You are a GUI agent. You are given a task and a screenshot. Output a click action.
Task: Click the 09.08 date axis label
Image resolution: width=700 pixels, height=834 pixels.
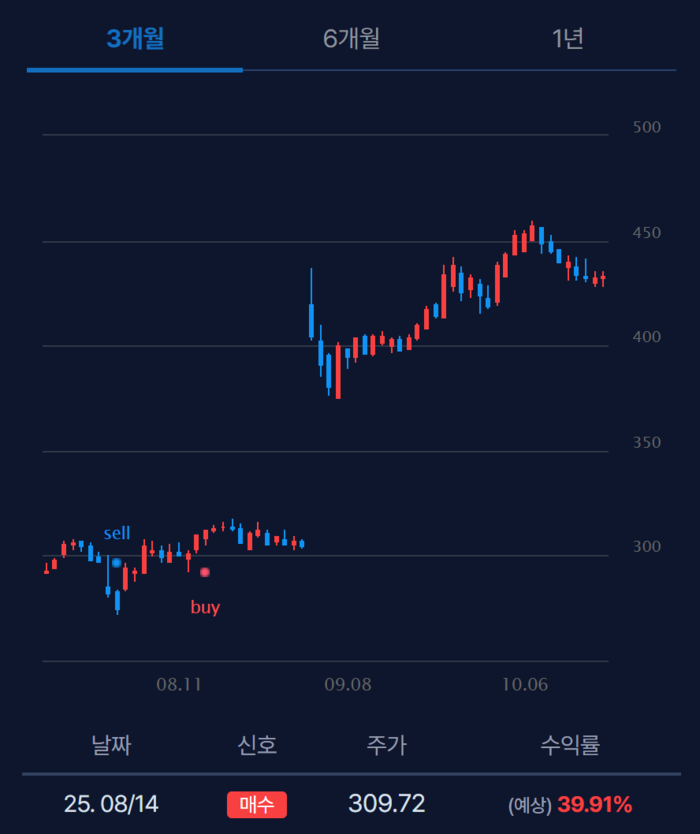pos(348,685)
